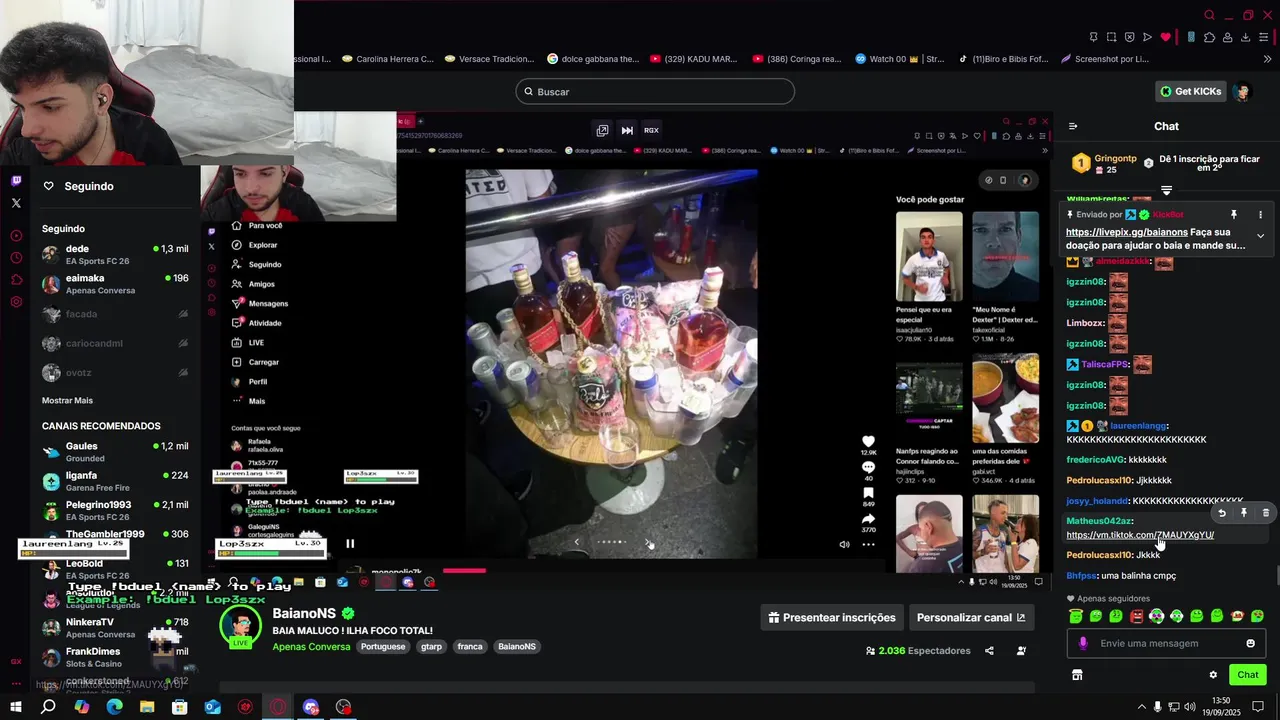Share the stream via share icon
The width and height of the screenshot is (1280, 720).
pos(989,651)
